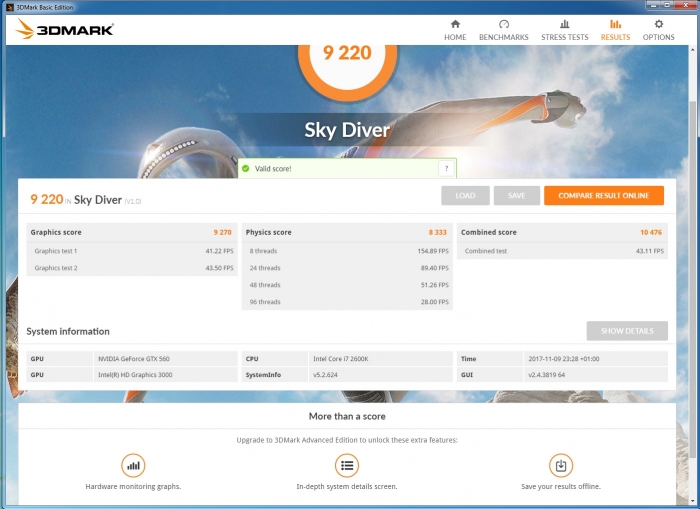Click the Combined test row
700x509 pixels.
(x=562, y=251)
